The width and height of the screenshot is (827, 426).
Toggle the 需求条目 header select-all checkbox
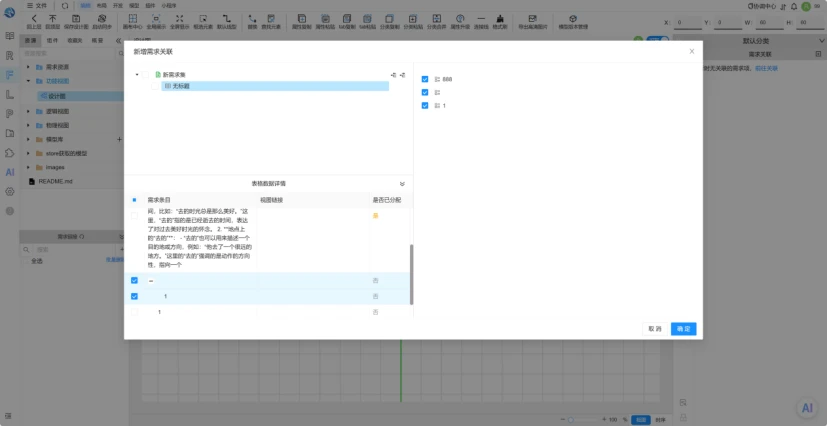(134, 200)
